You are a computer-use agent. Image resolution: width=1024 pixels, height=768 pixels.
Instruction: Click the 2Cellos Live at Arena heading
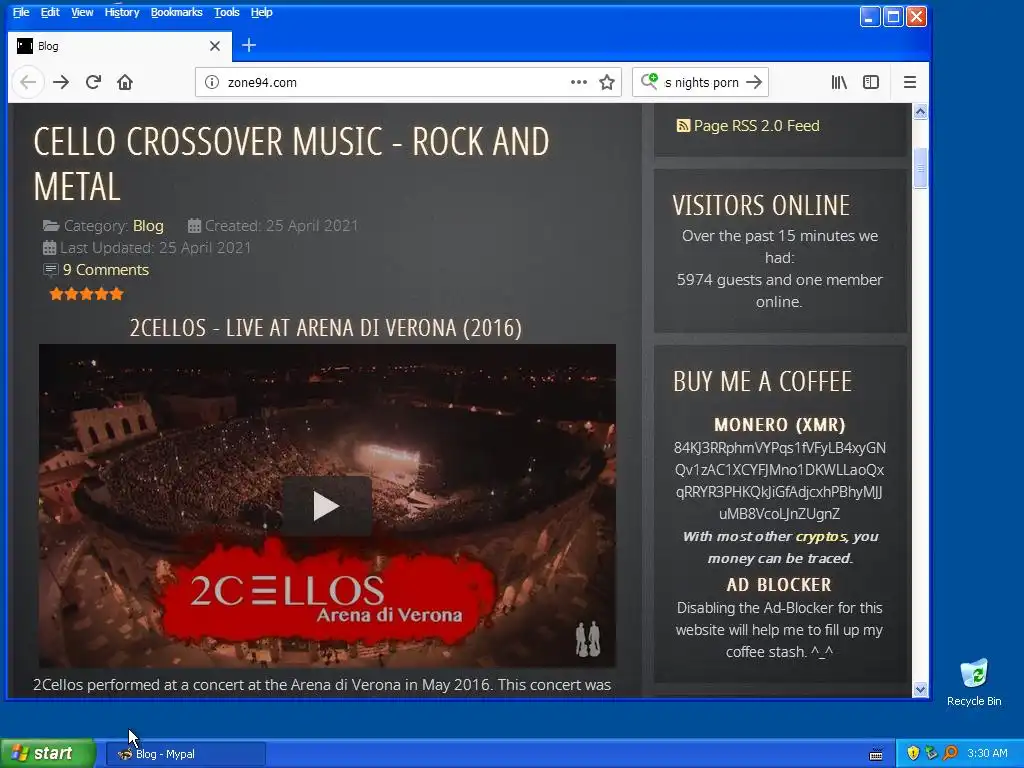(326, 328)
